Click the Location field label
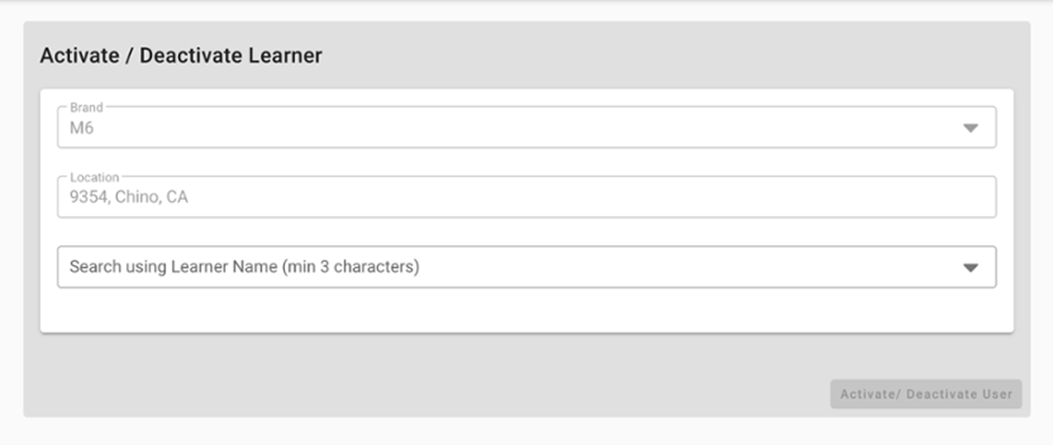 tap(94, 177)
